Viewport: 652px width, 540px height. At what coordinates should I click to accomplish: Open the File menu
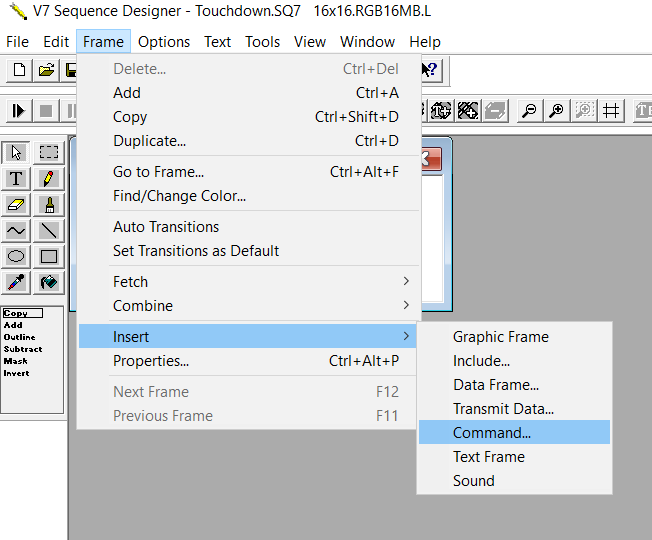[17, 42]
